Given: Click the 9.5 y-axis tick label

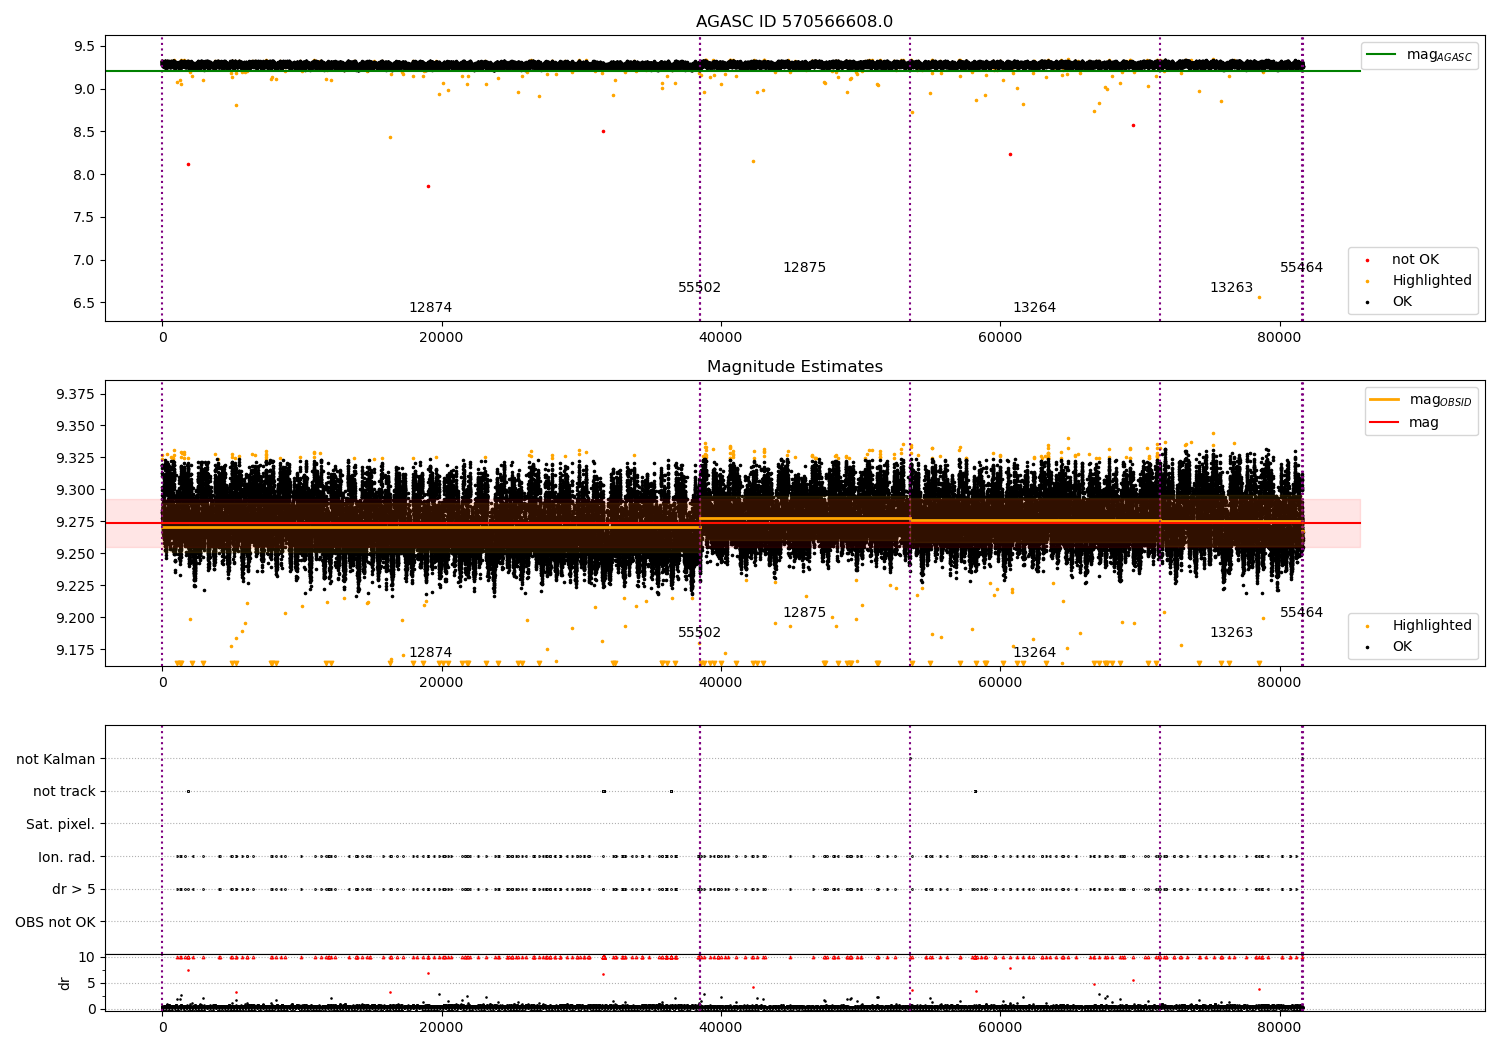Looking at the screenshot, I should tap(84, 46).
